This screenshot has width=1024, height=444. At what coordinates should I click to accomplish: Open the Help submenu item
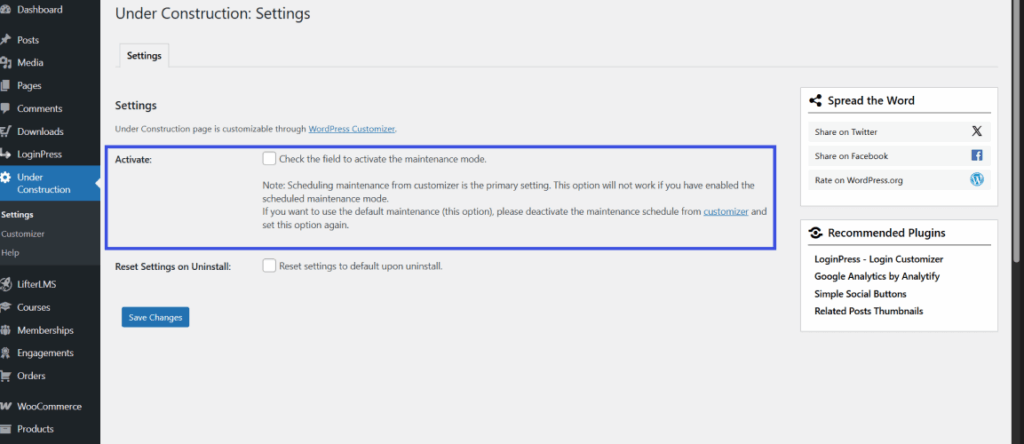tap(10, 252)
